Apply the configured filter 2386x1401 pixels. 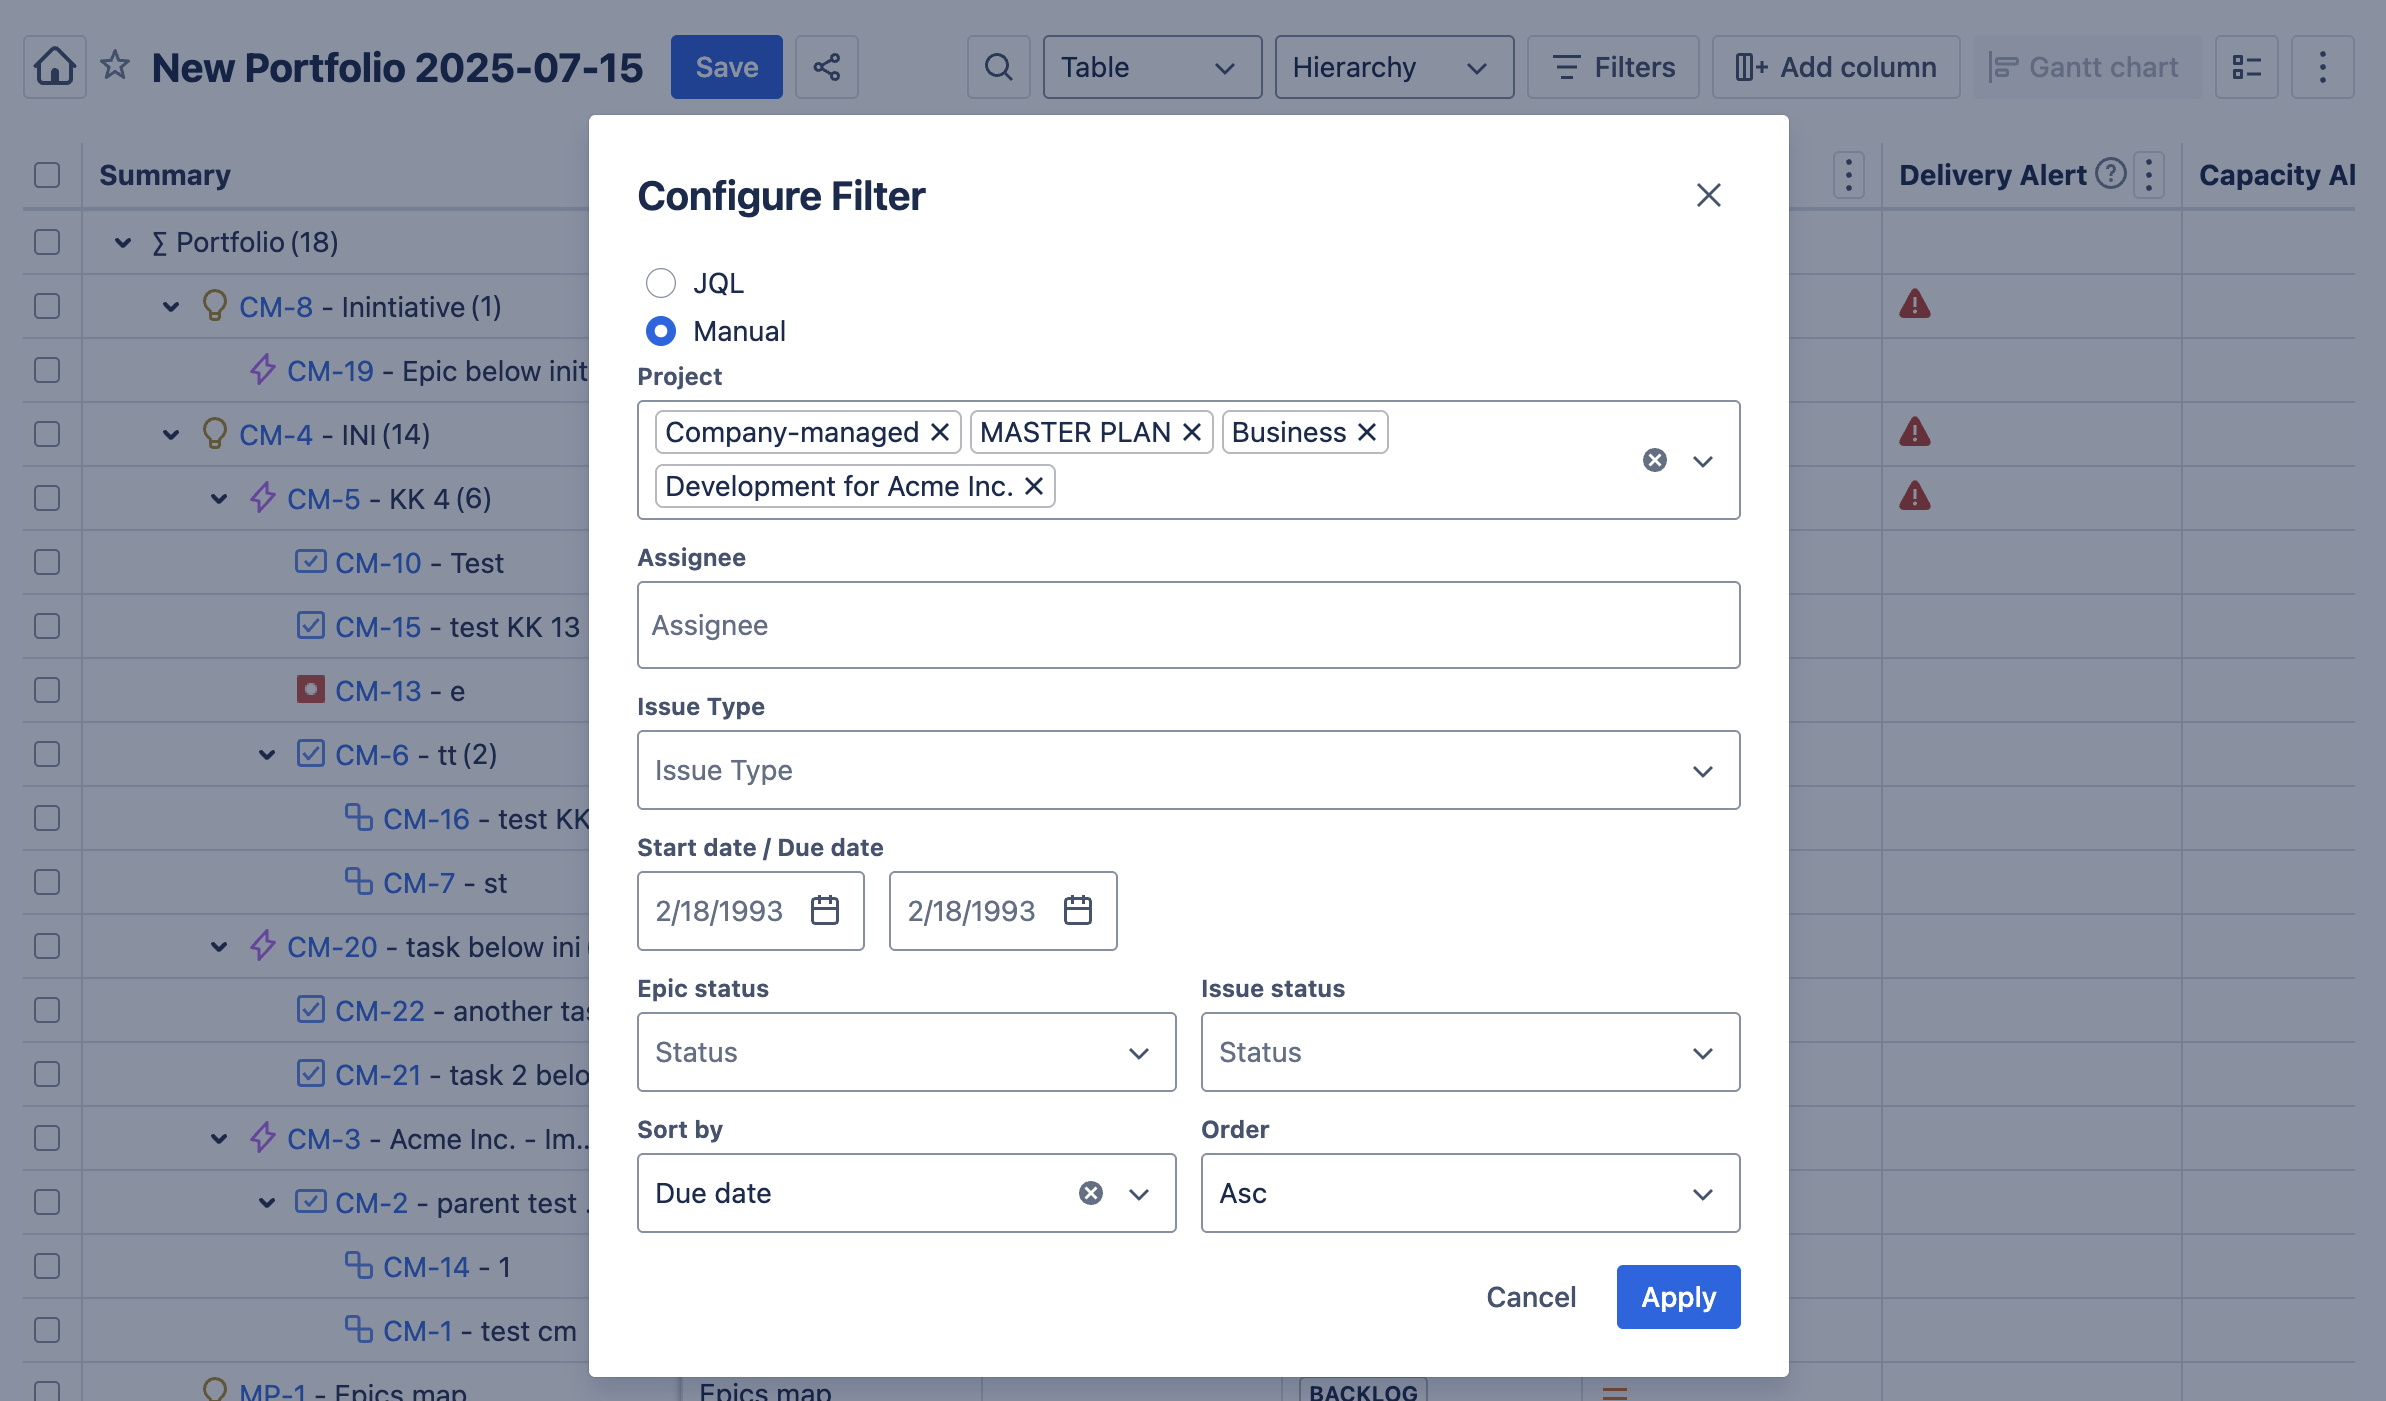click(x=1678, y=1297)
